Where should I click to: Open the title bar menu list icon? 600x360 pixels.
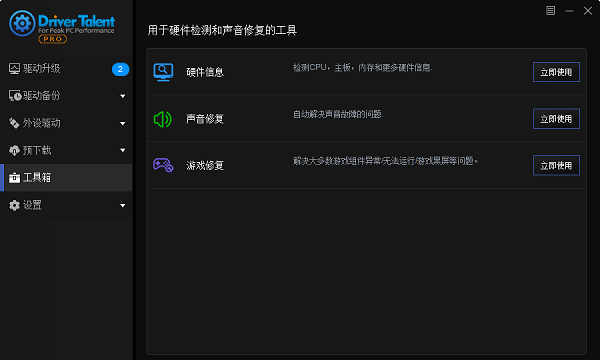(550, 11)
